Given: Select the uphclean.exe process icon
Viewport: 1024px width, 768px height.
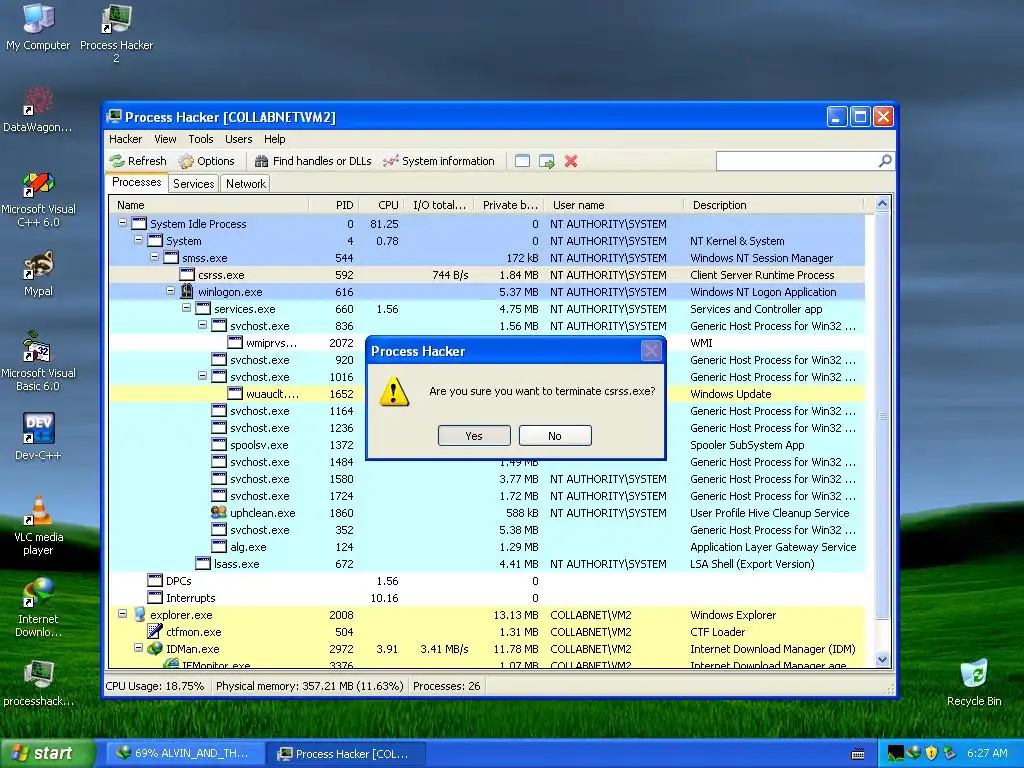Looking at the screenshot, I should 219,513.
